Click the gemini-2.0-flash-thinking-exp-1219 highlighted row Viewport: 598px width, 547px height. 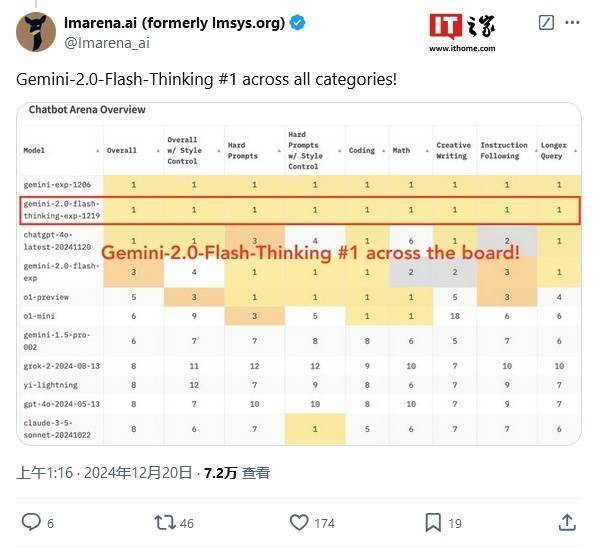(300, 210)
